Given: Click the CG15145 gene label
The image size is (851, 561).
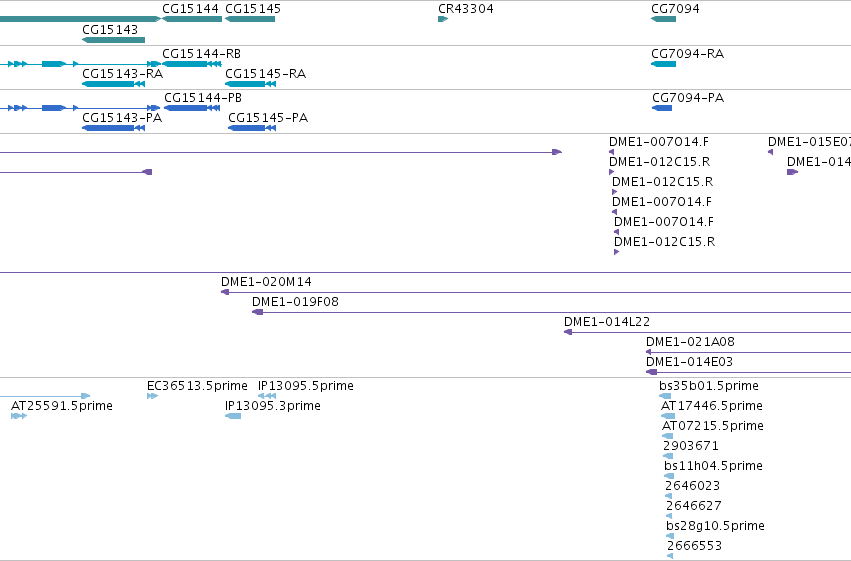Looking at the screenshot, I should (x=253, y=9).
